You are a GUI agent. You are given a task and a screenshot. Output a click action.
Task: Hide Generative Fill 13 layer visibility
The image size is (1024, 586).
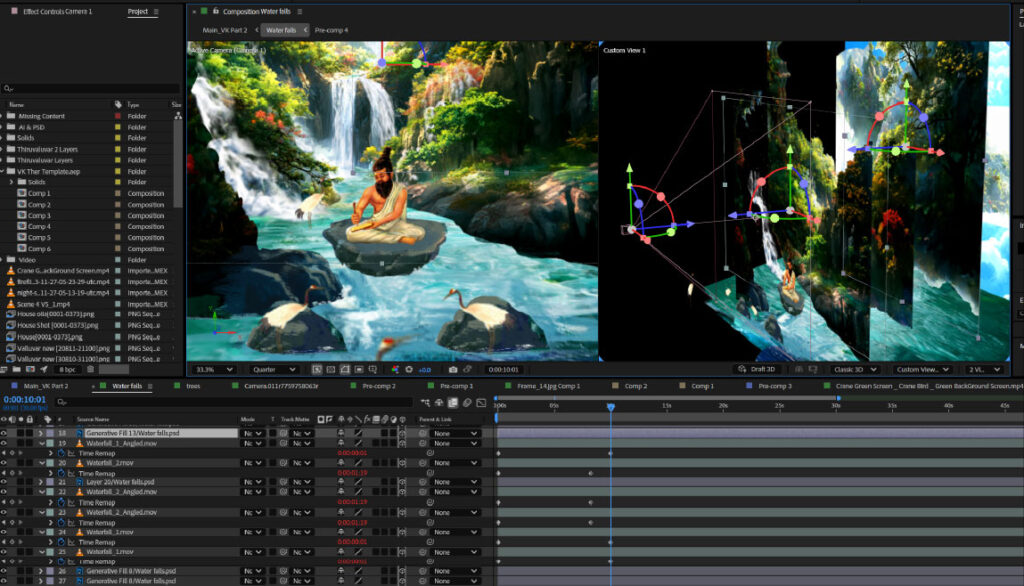(x=4, y=433)
